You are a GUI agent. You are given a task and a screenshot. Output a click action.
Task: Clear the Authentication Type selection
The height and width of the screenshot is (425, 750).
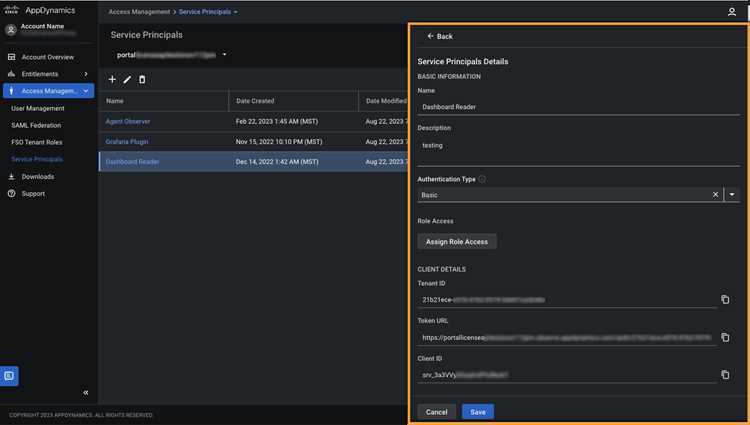point(715,195)
